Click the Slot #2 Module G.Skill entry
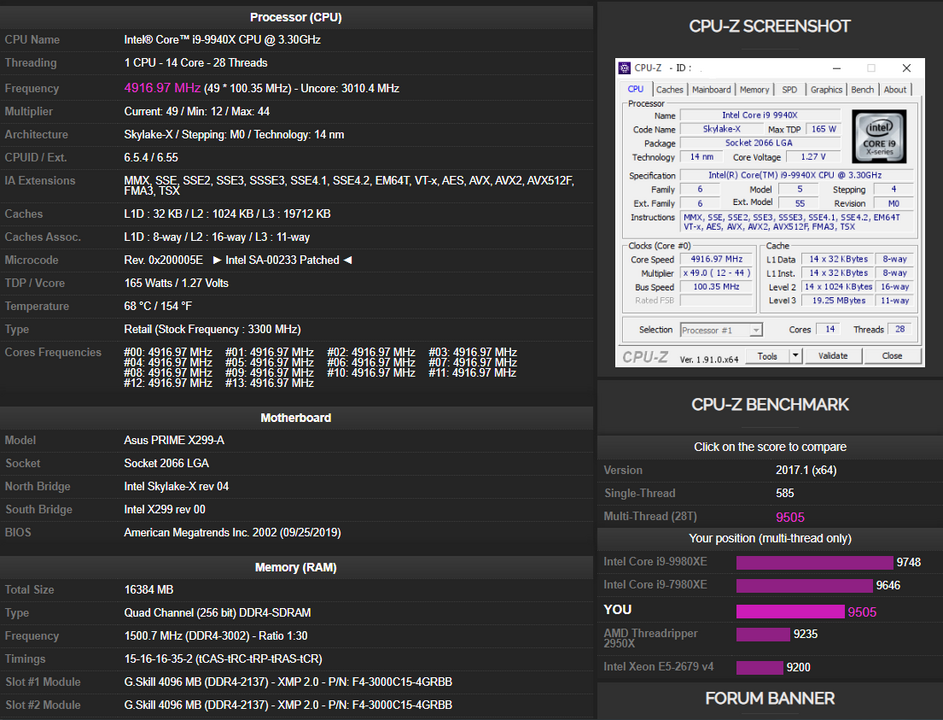Viewport: 943px width, 720px height. [288, 705]
